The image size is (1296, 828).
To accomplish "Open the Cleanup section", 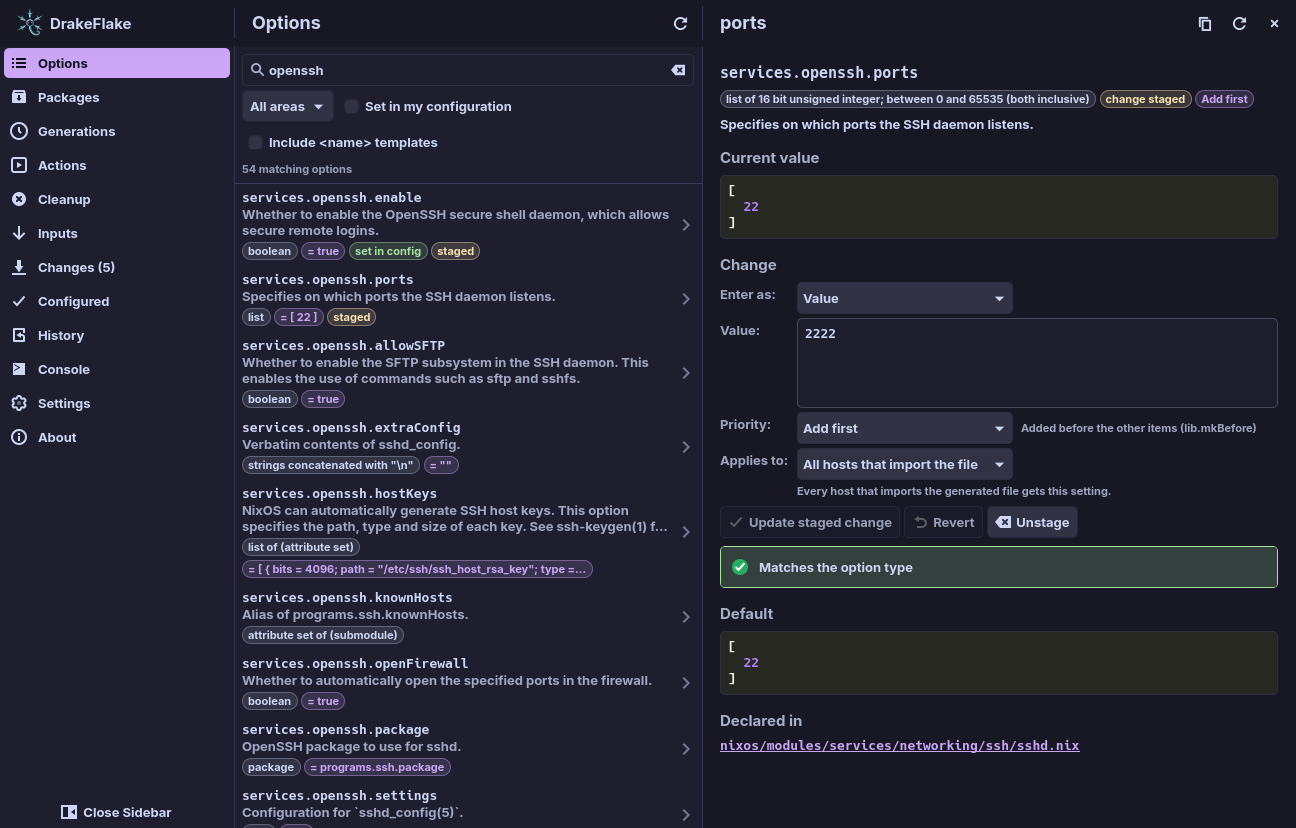I will (117, 199).
